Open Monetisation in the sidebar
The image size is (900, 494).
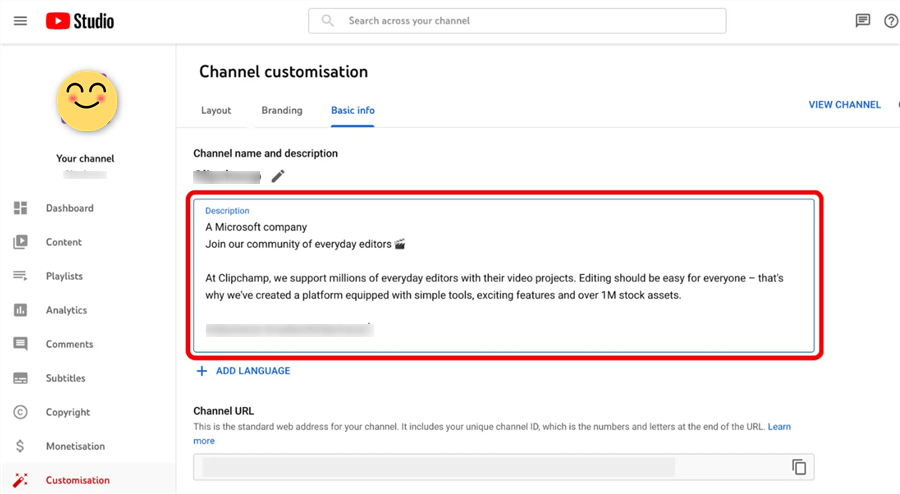tap(75, 446)
